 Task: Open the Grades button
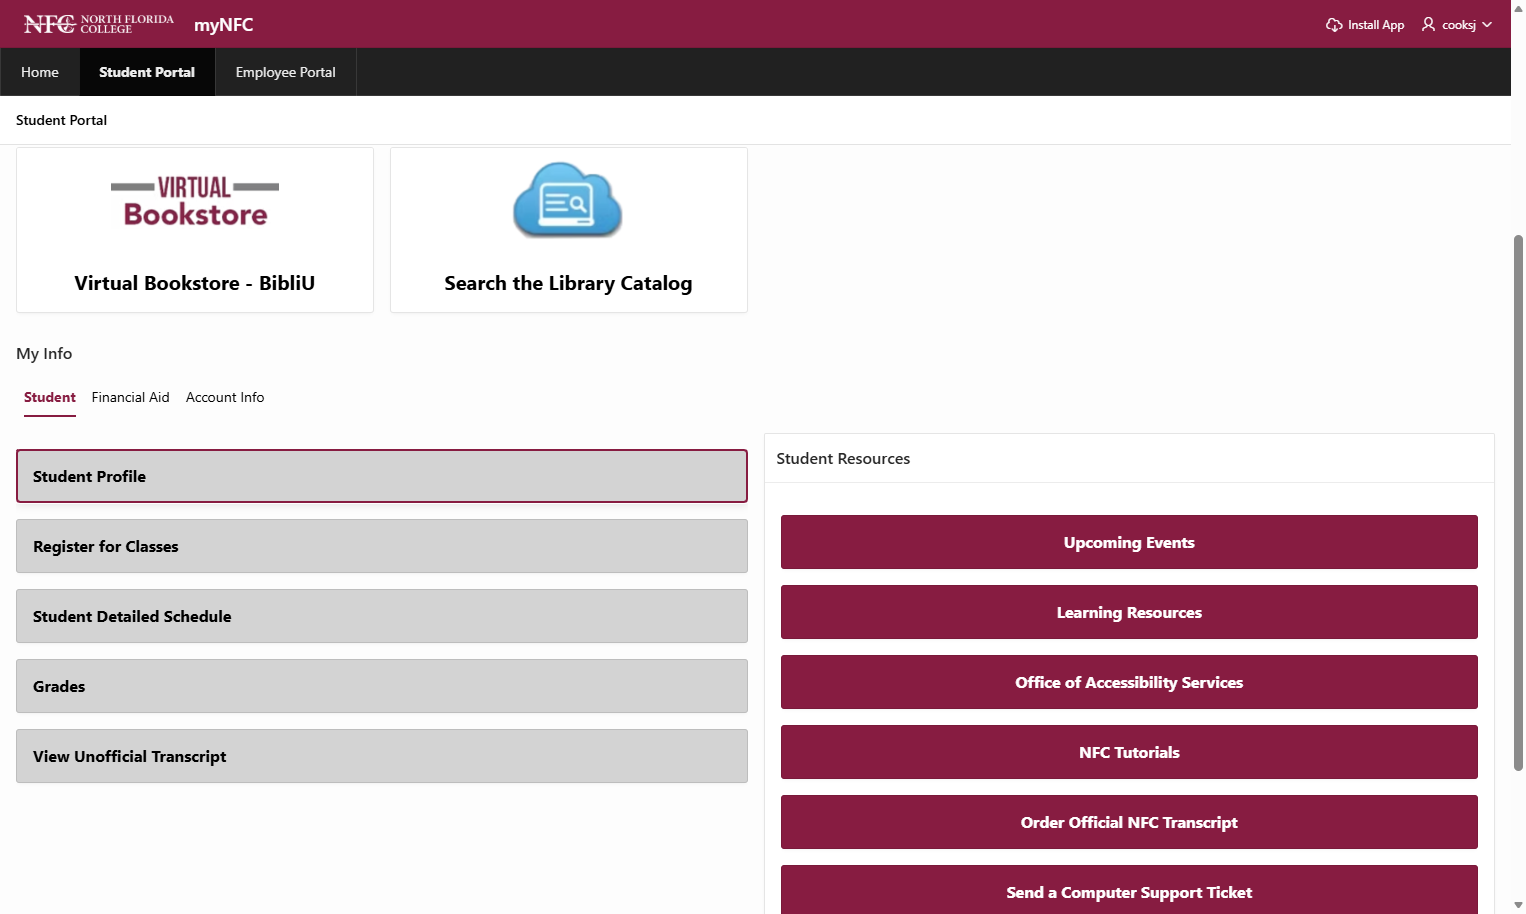pos(382,686)
